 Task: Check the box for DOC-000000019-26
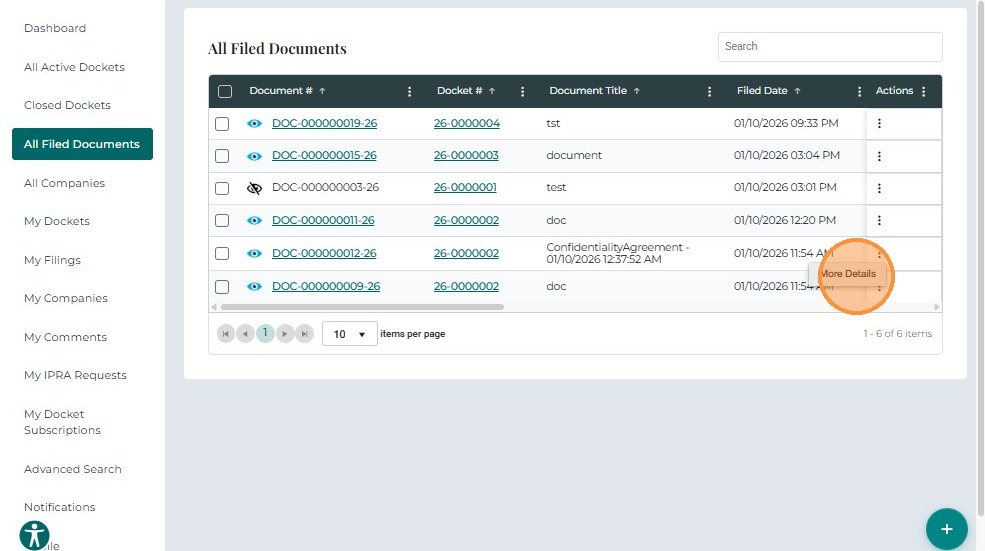[x=222, y=124]
